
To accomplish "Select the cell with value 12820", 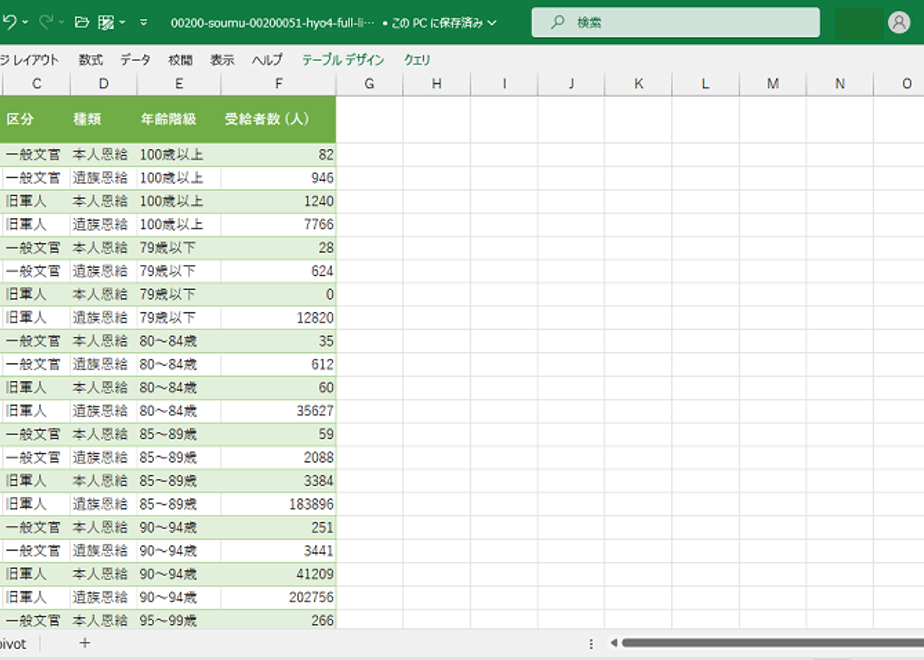I will click(x=278, y=318).
